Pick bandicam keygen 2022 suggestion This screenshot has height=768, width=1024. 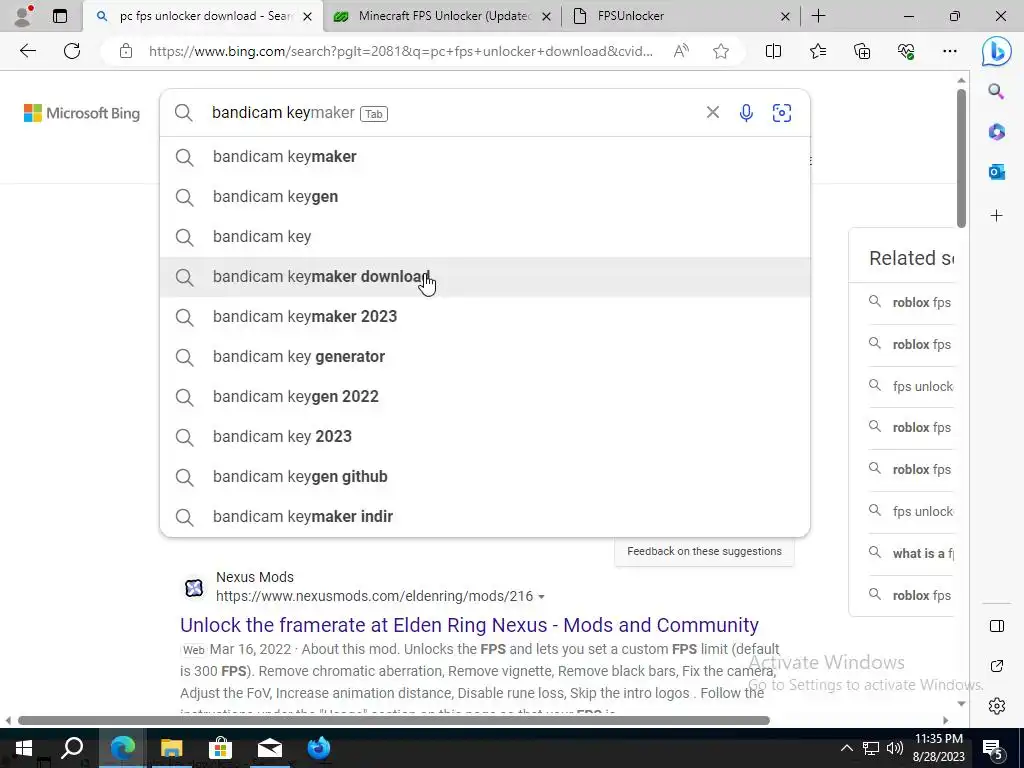(485, 396)
